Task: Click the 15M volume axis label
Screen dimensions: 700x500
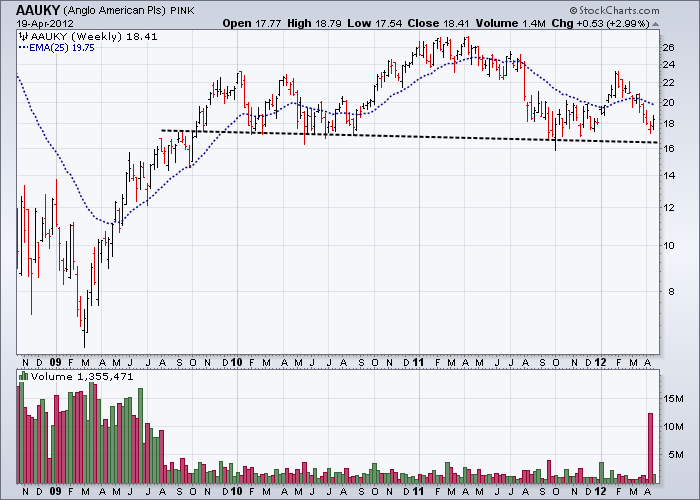Action: 674,399
